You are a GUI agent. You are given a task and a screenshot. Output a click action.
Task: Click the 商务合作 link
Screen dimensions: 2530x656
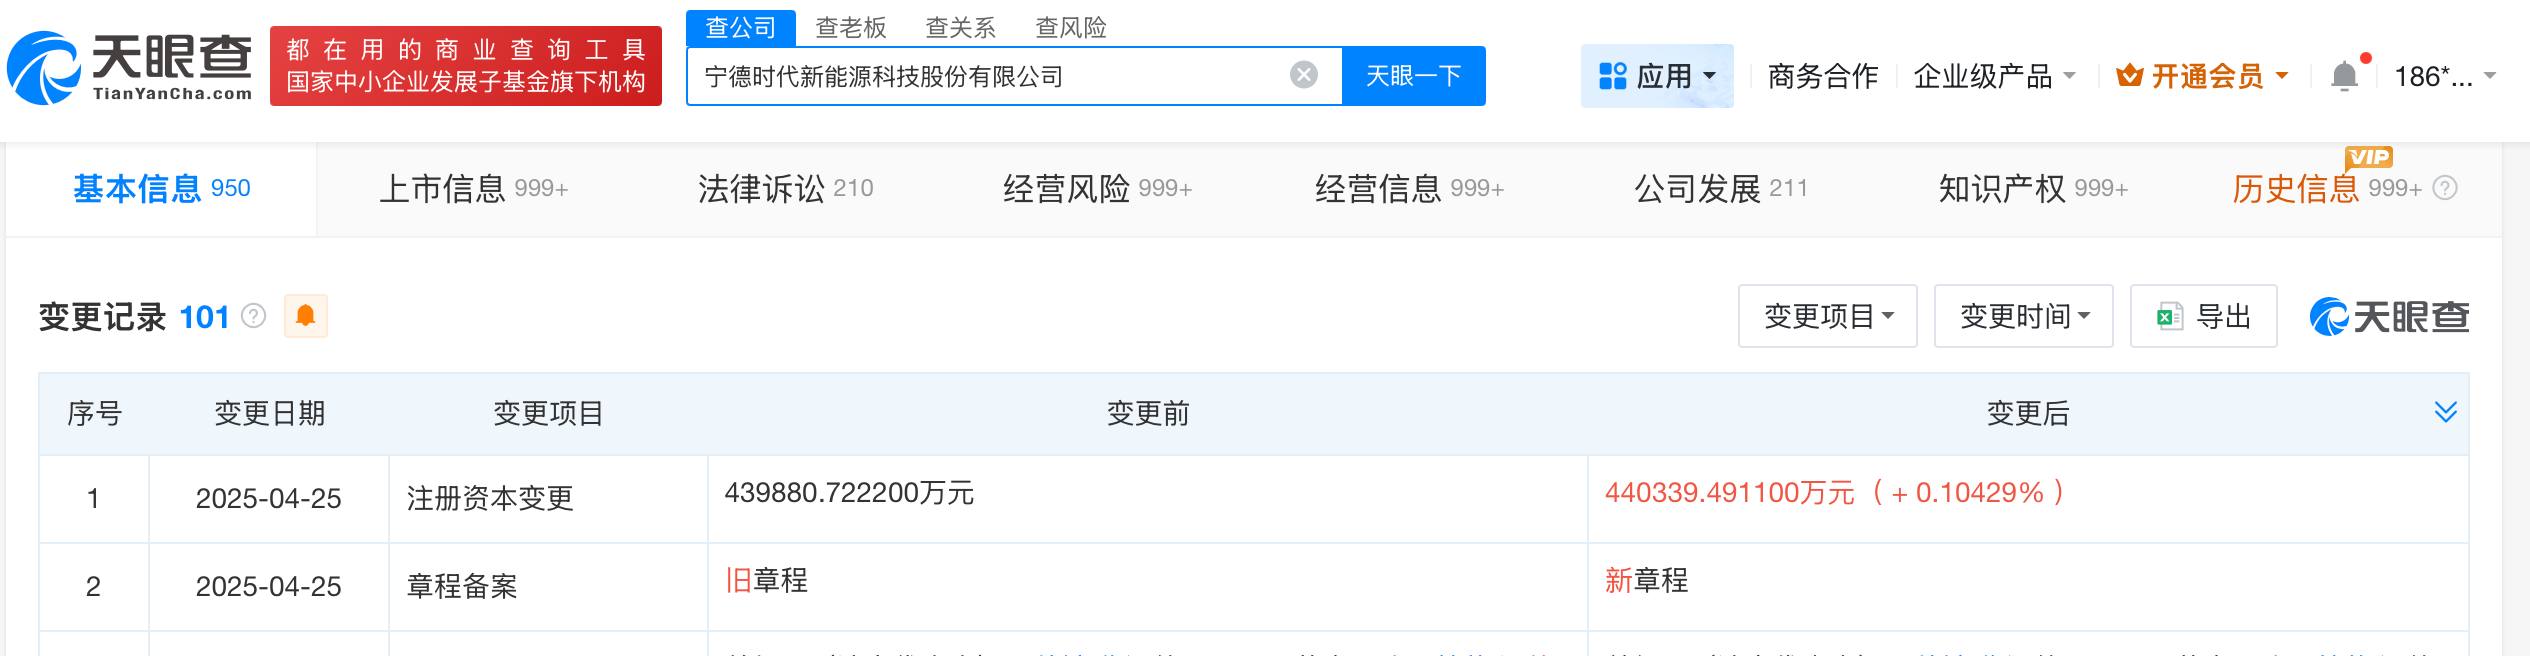click(1822, 76)
